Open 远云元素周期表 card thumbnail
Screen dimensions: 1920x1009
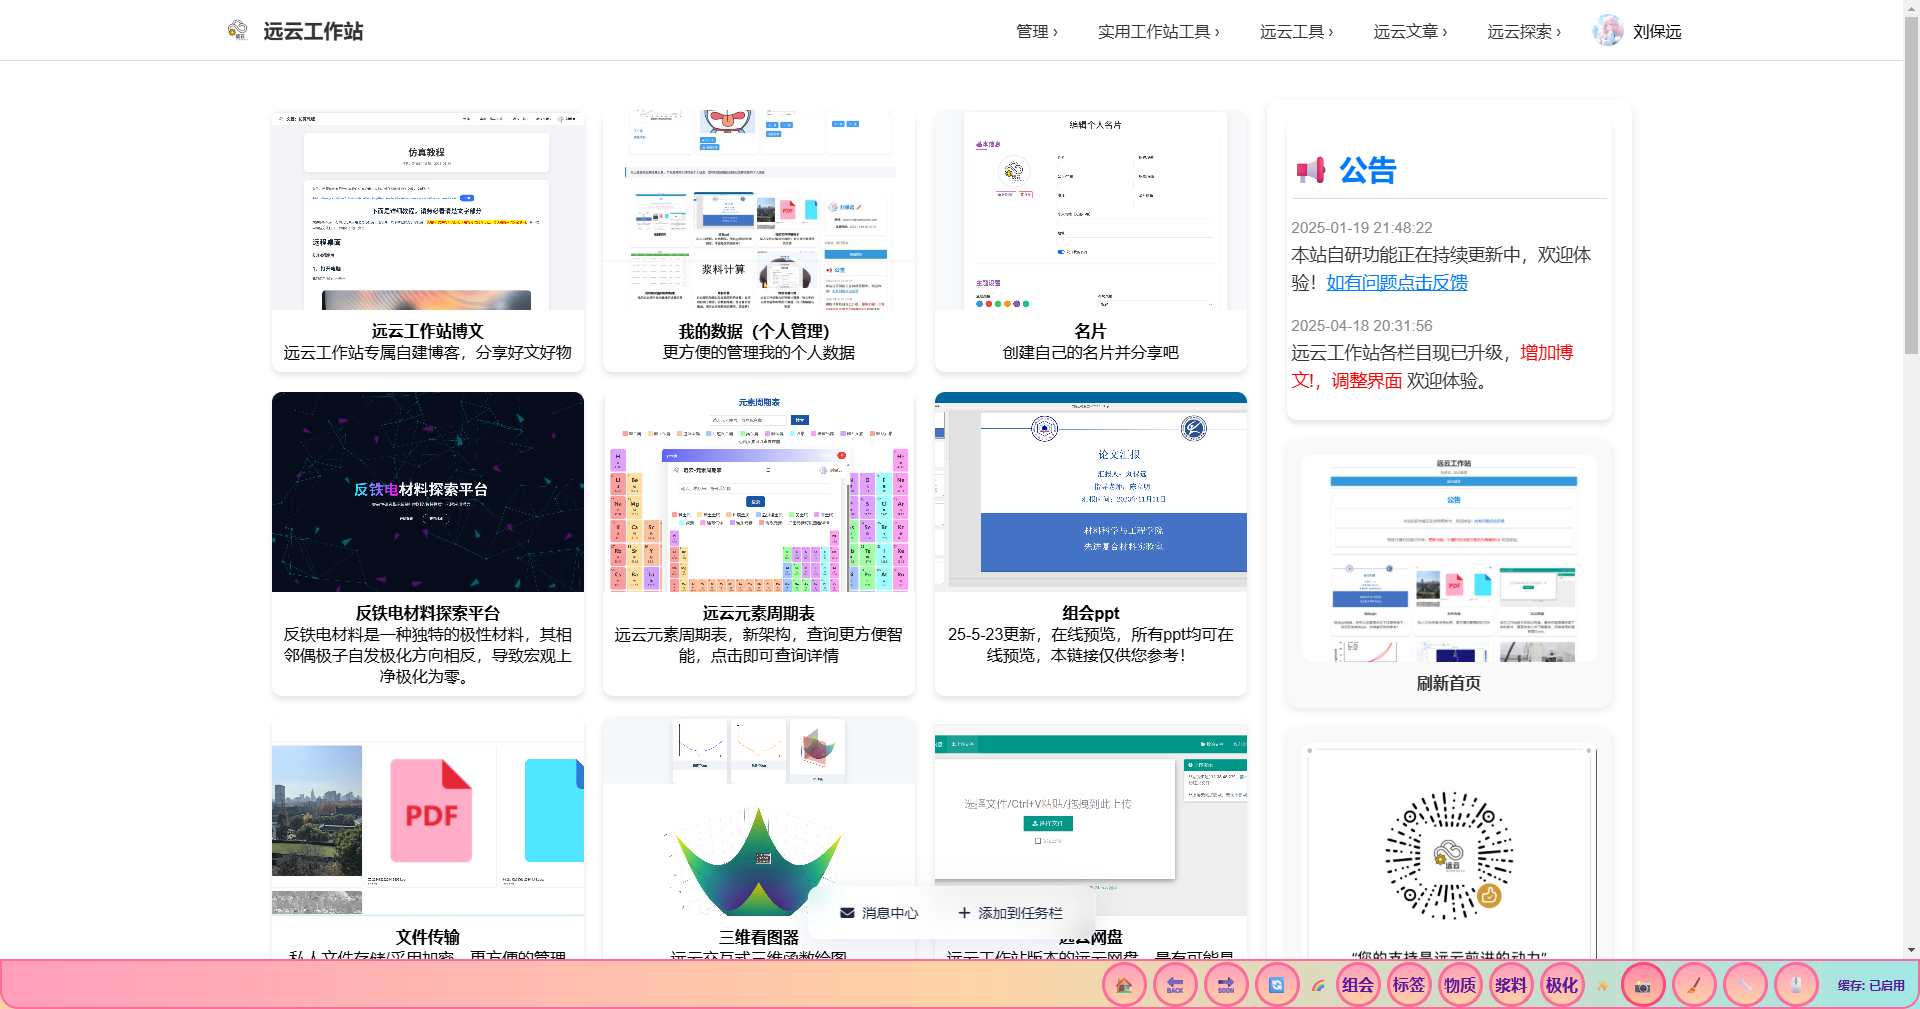coord(759,492)
